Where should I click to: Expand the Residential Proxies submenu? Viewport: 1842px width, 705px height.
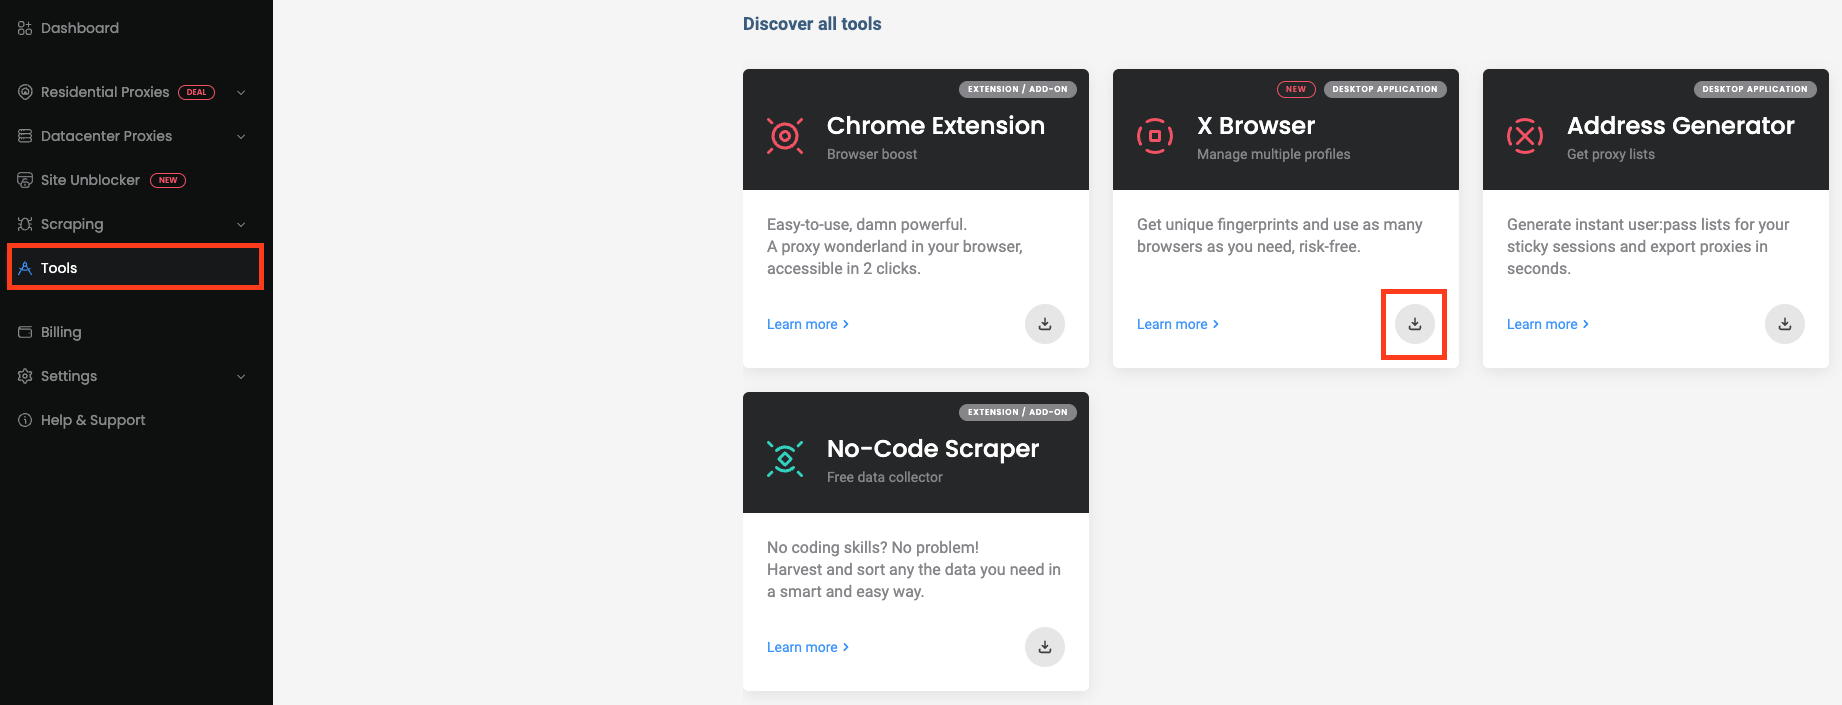pyautogui.click(x=241, y=93)
